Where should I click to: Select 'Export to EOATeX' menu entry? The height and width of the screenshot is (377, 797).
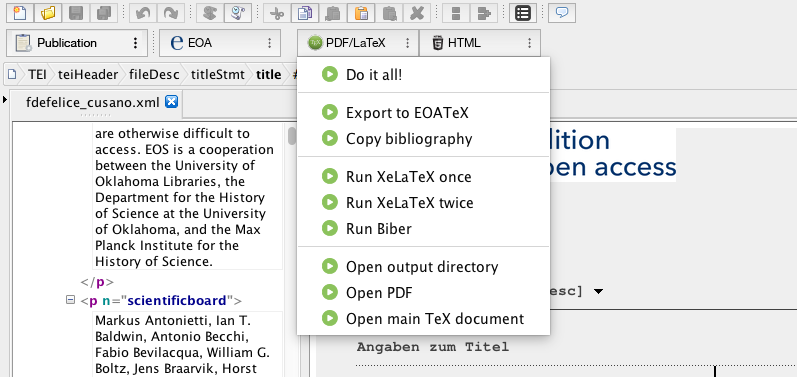pos(423,112)
